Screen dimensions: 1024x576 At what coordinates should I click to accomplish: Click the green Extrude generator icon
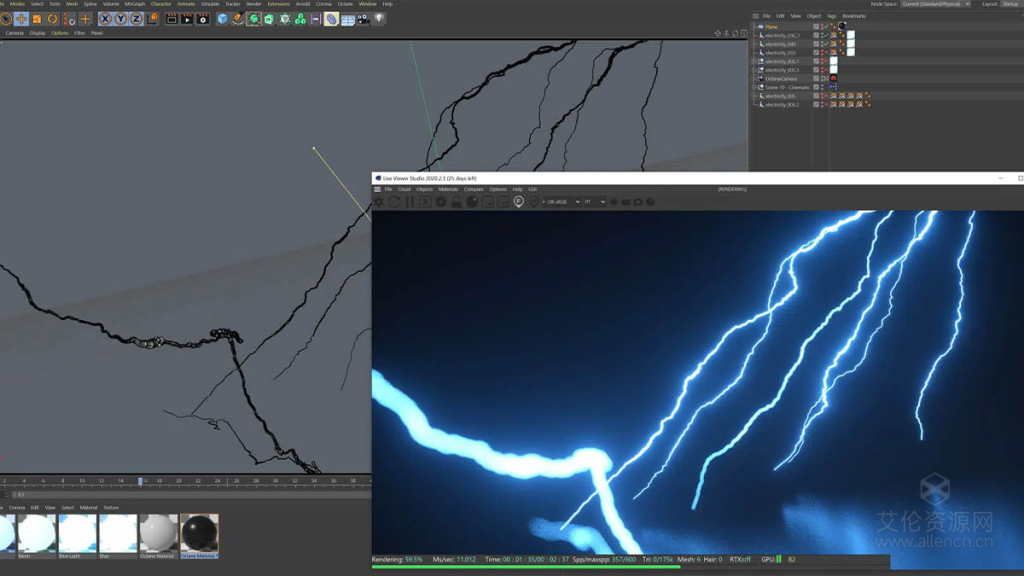(x=269, y=19)
